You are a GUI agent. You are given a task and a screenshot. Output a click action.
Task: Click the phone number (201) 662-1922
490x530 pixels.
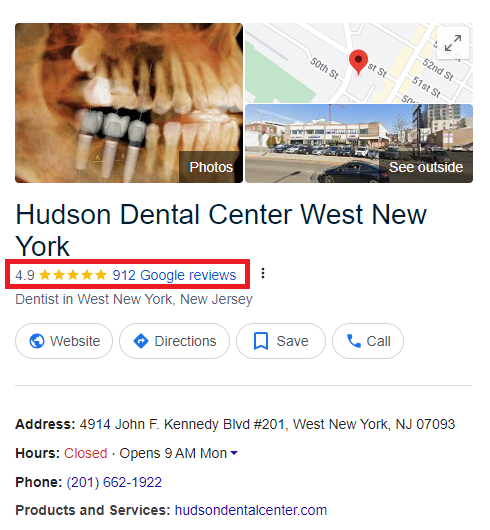[x=114, y=482]
